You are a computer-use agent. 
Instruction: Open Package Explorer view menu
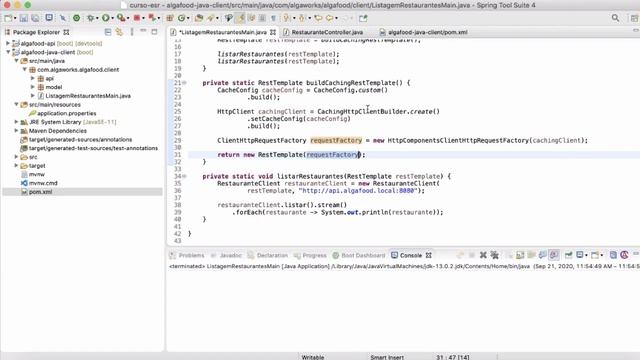[x=132, y=32]
